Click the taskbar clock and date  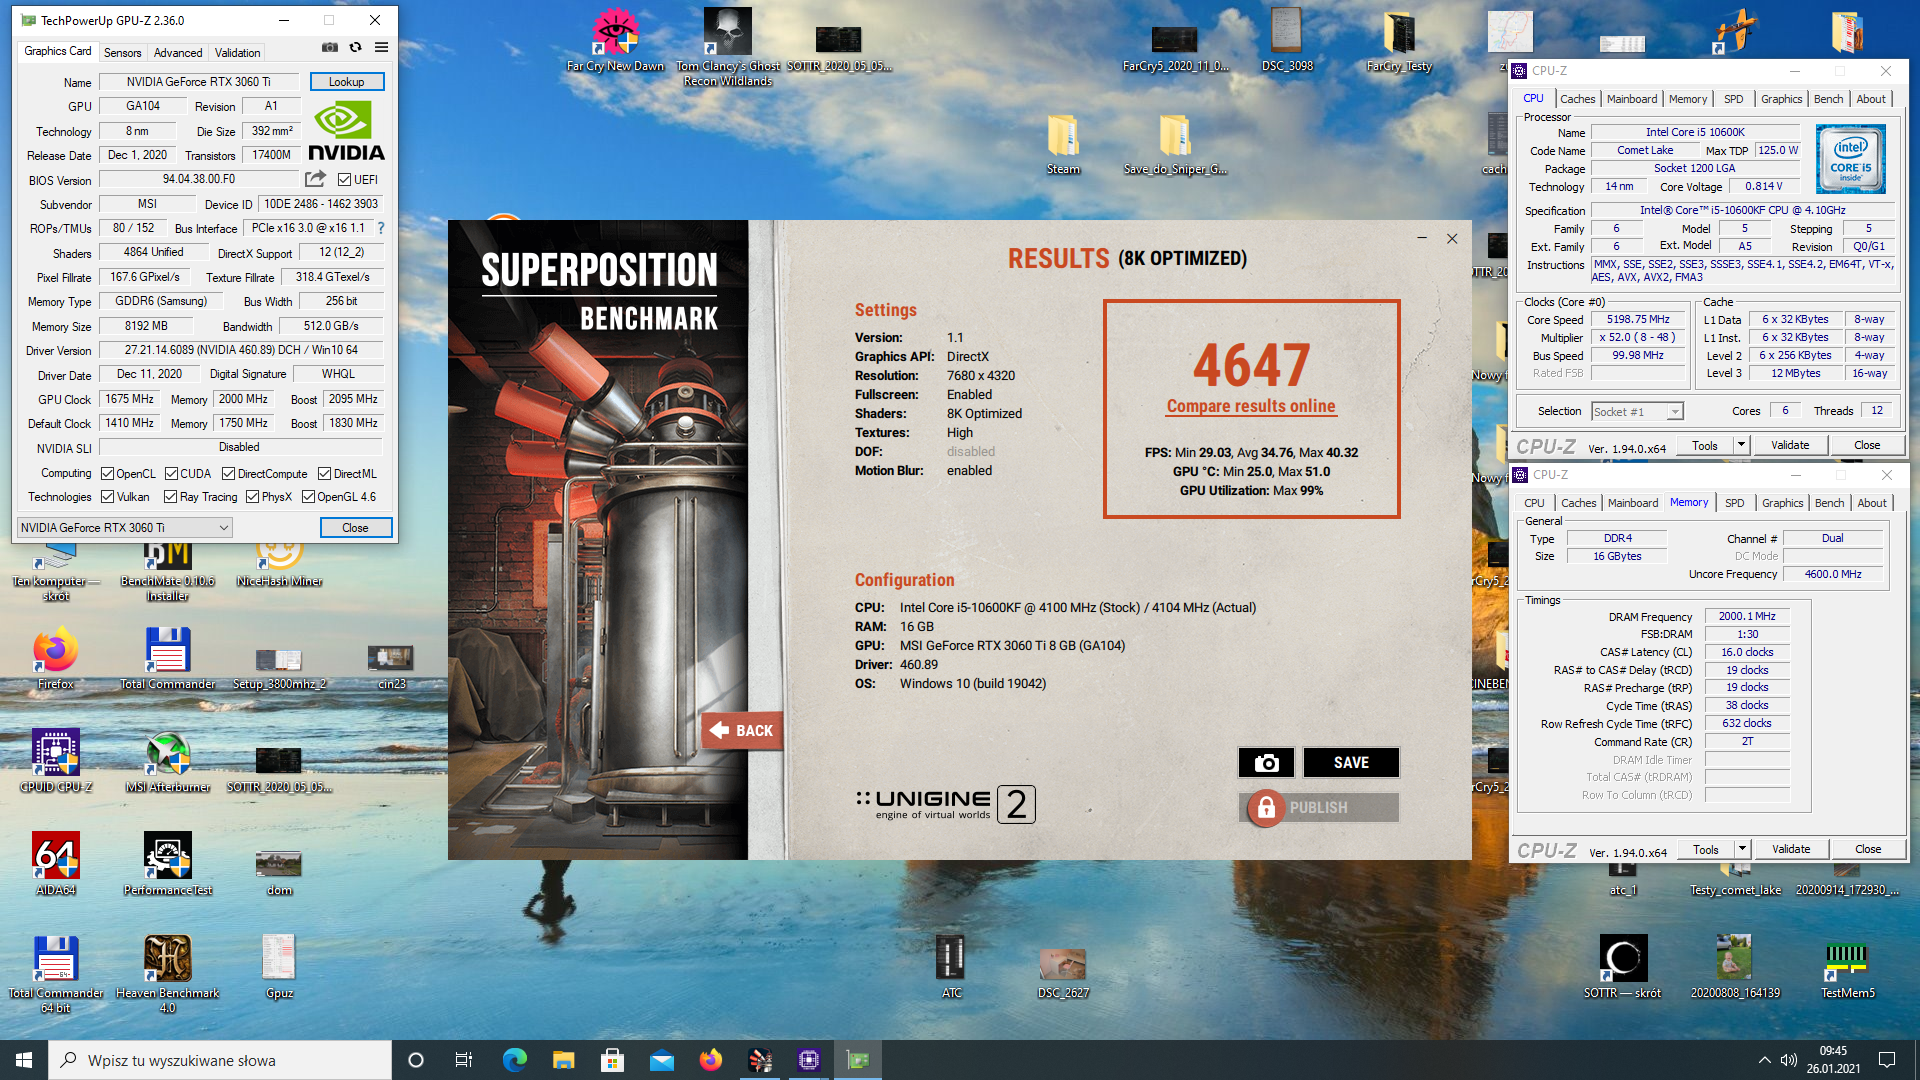pos(1833,1060)
